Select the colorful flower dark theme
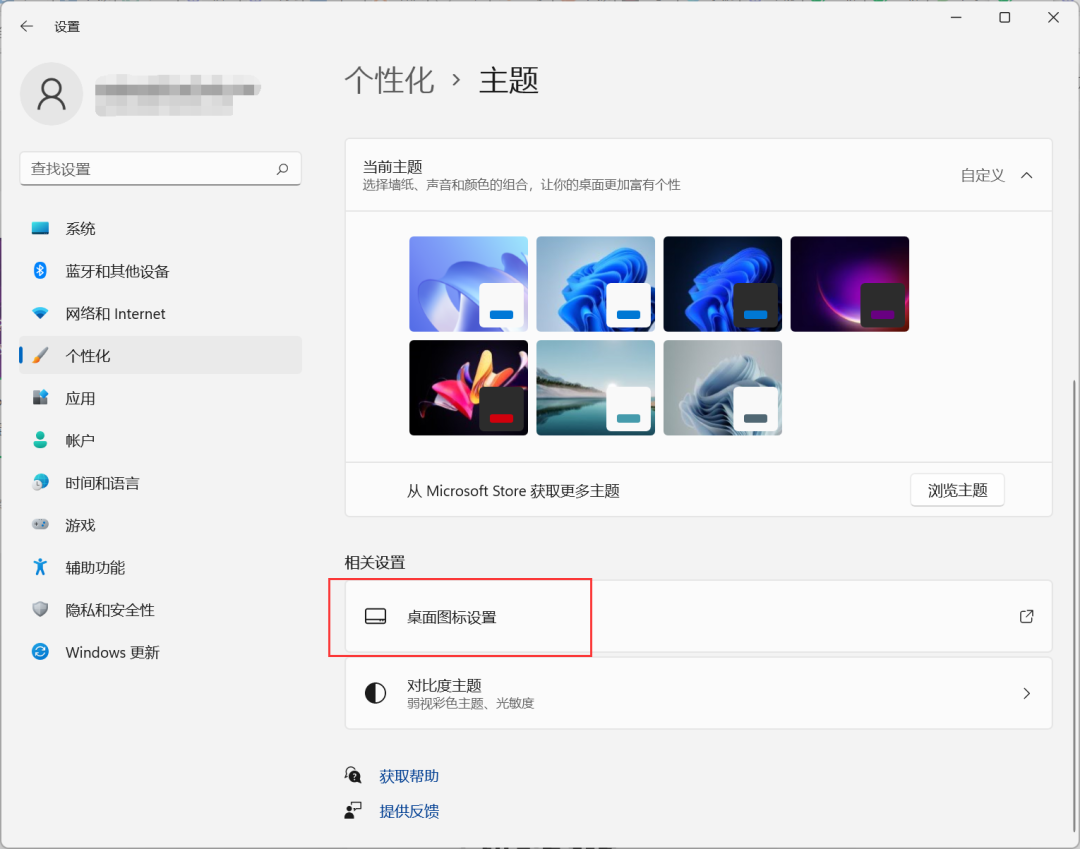This screenshot has width=1080, height=849. point(468,388)
